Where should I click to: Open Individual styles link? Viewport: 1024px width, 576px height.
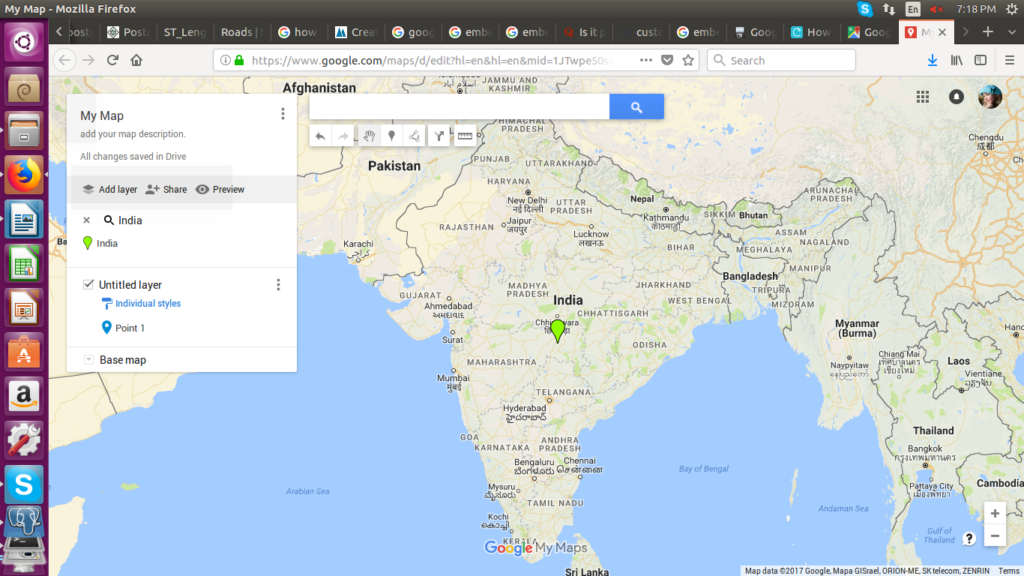pos(147,304)
